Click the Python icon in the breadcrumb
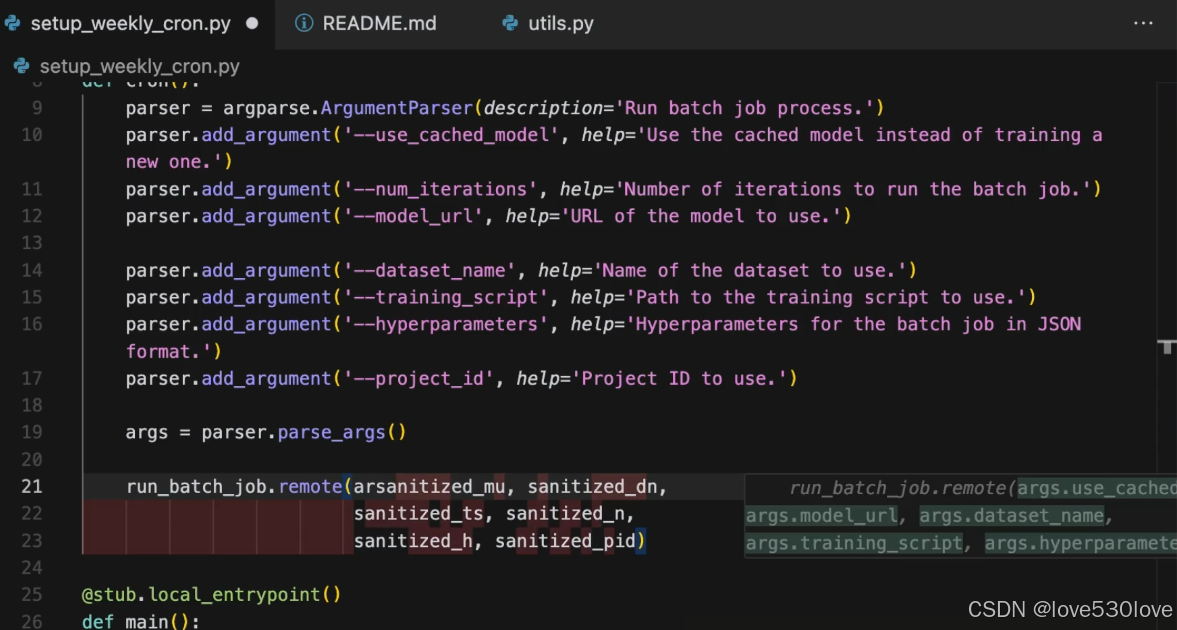 (21, 66)
